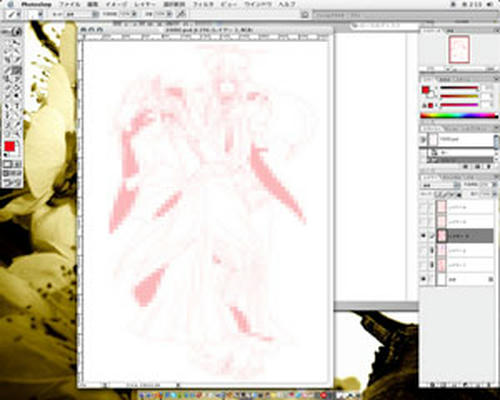Screen dimensions: 500x400
Task: Open the Color panel flyout menu arrow
Action: click(496, 79)
